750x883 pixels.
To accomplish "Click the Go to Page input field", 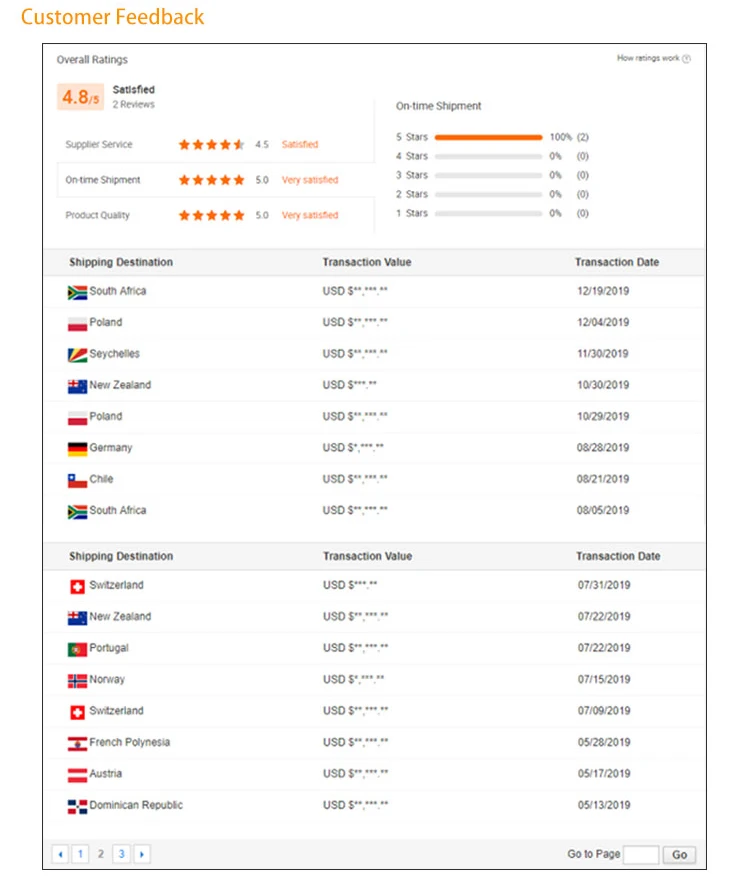I will point(641,855).
